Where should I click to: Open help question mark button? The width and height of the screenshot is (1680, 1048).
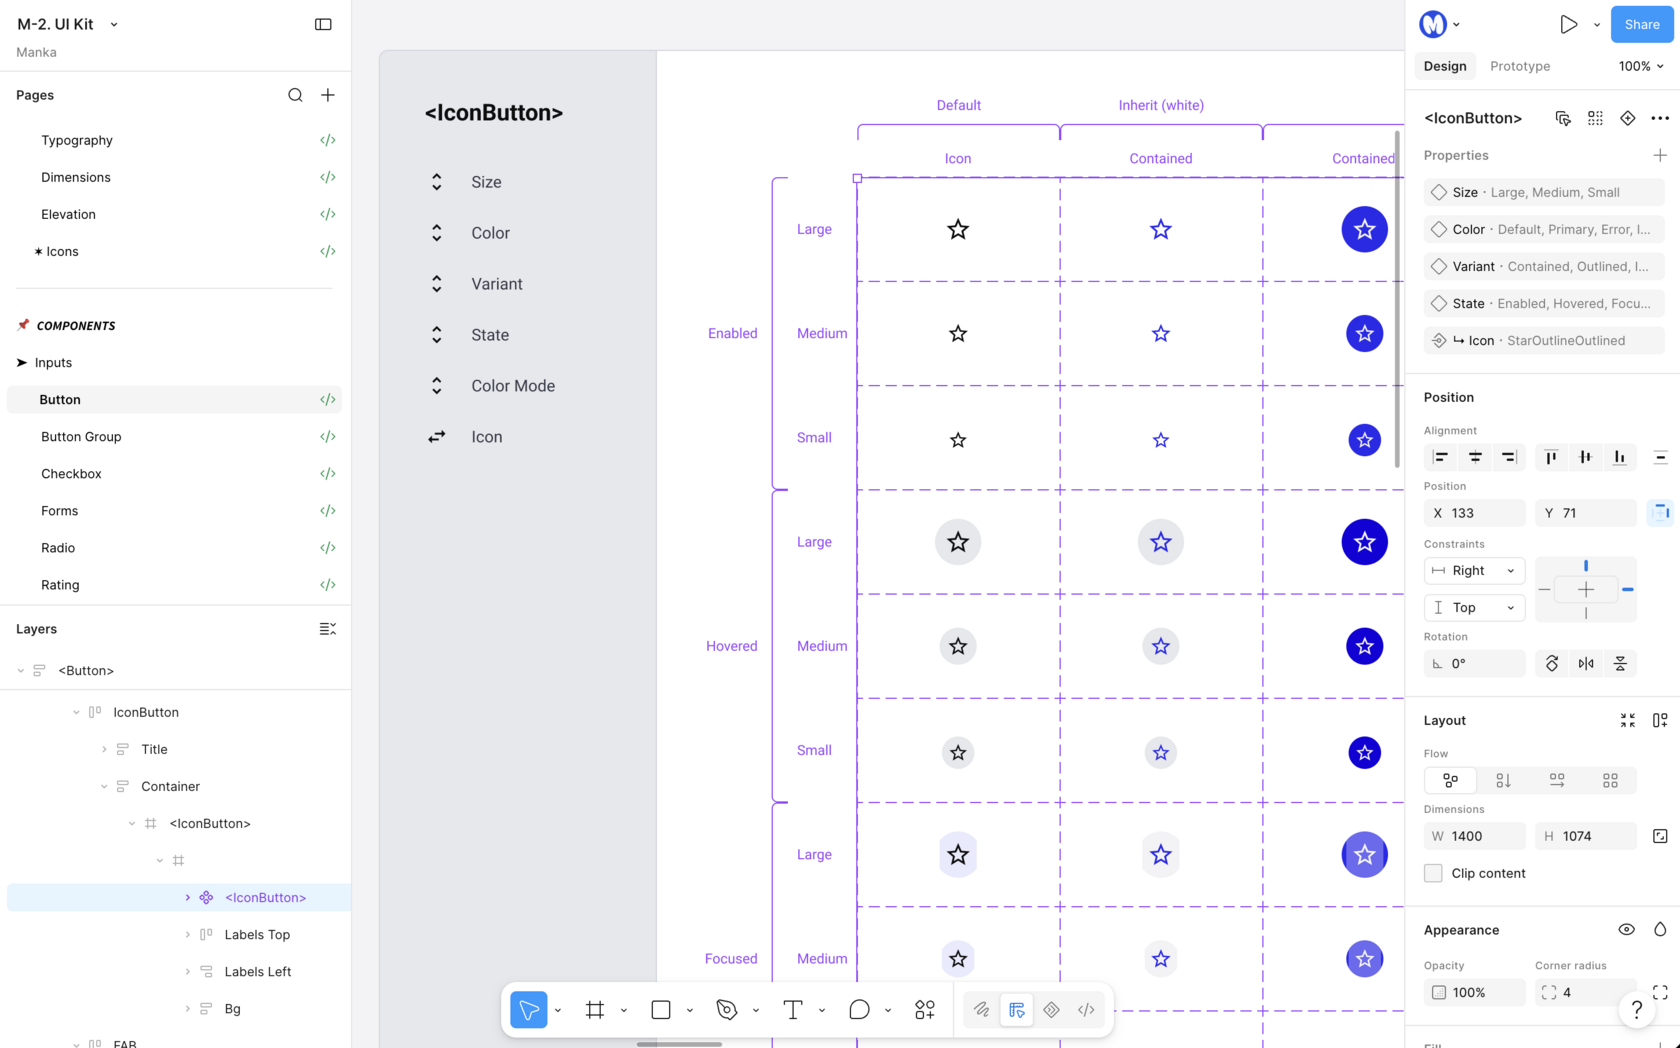1636,1010
